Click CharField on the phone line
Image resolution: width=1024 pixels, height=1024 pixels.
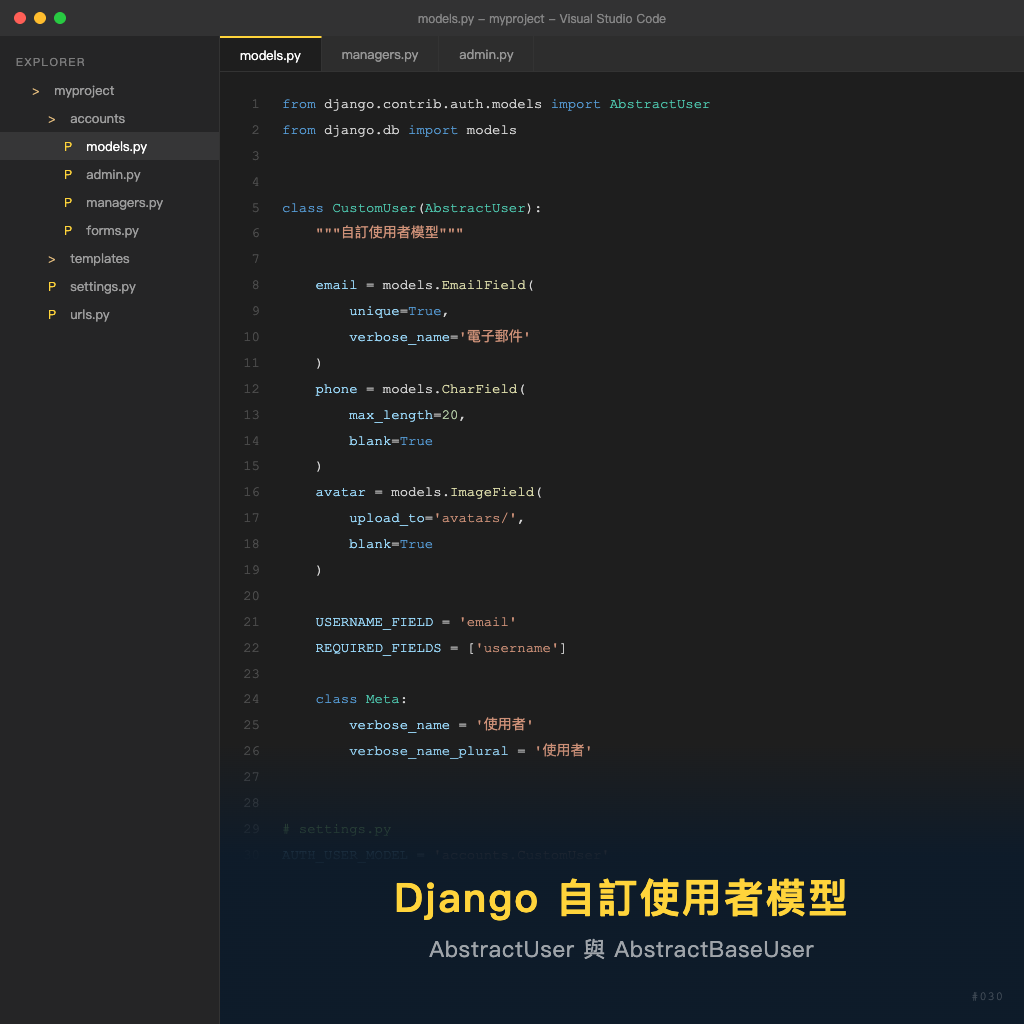479,389
